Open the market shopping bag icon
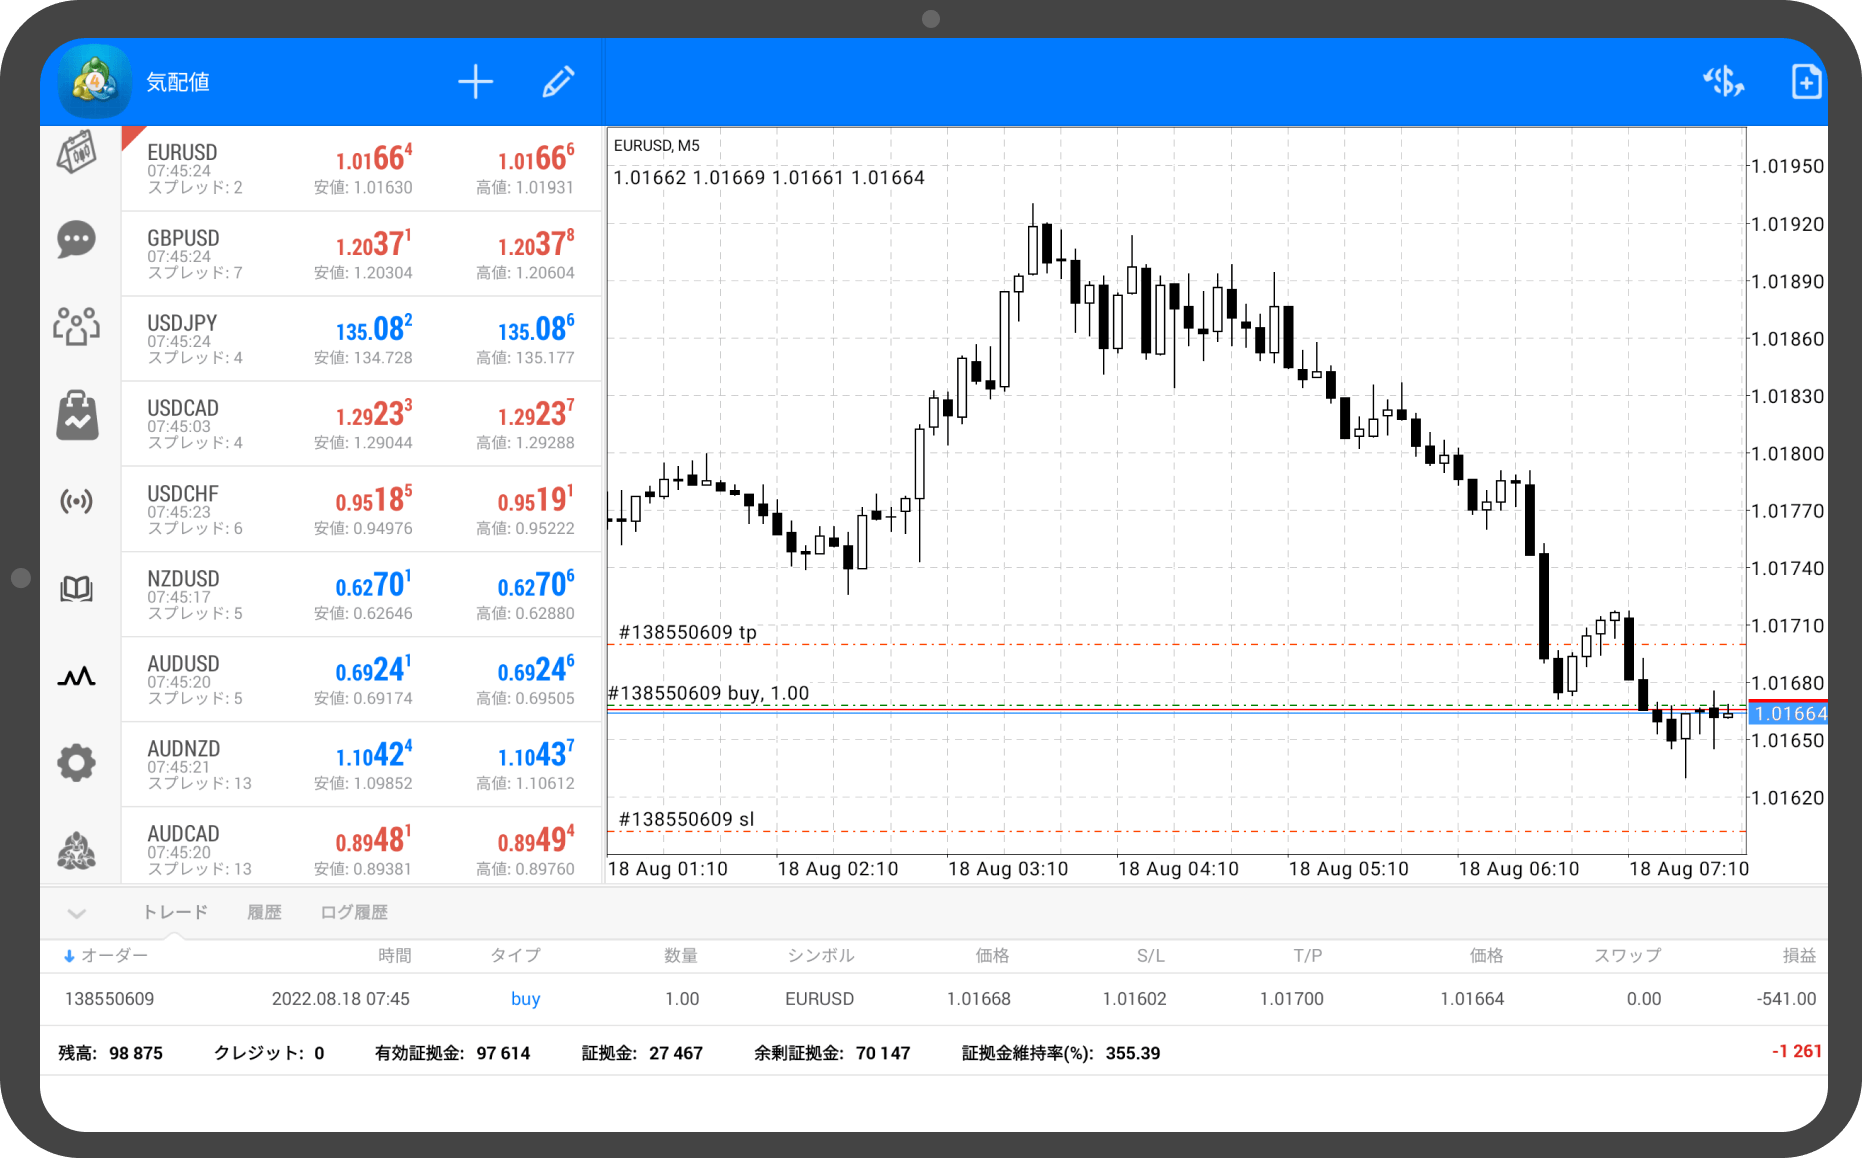 click(x=76, y=415)
